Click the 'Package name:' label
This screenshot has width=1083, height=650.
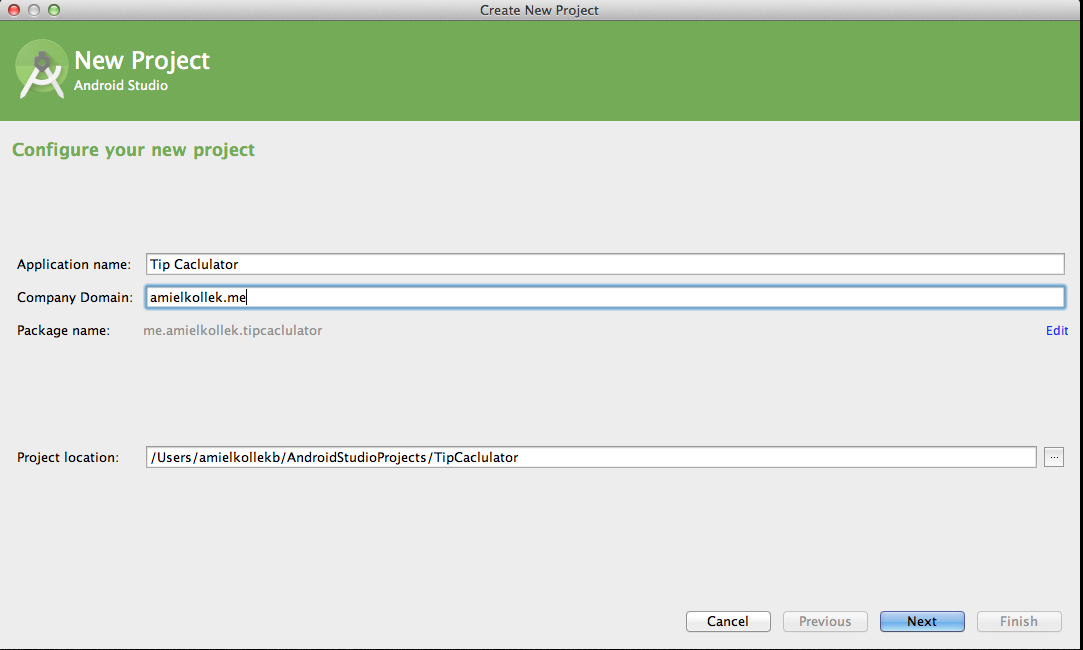point(64,330)
